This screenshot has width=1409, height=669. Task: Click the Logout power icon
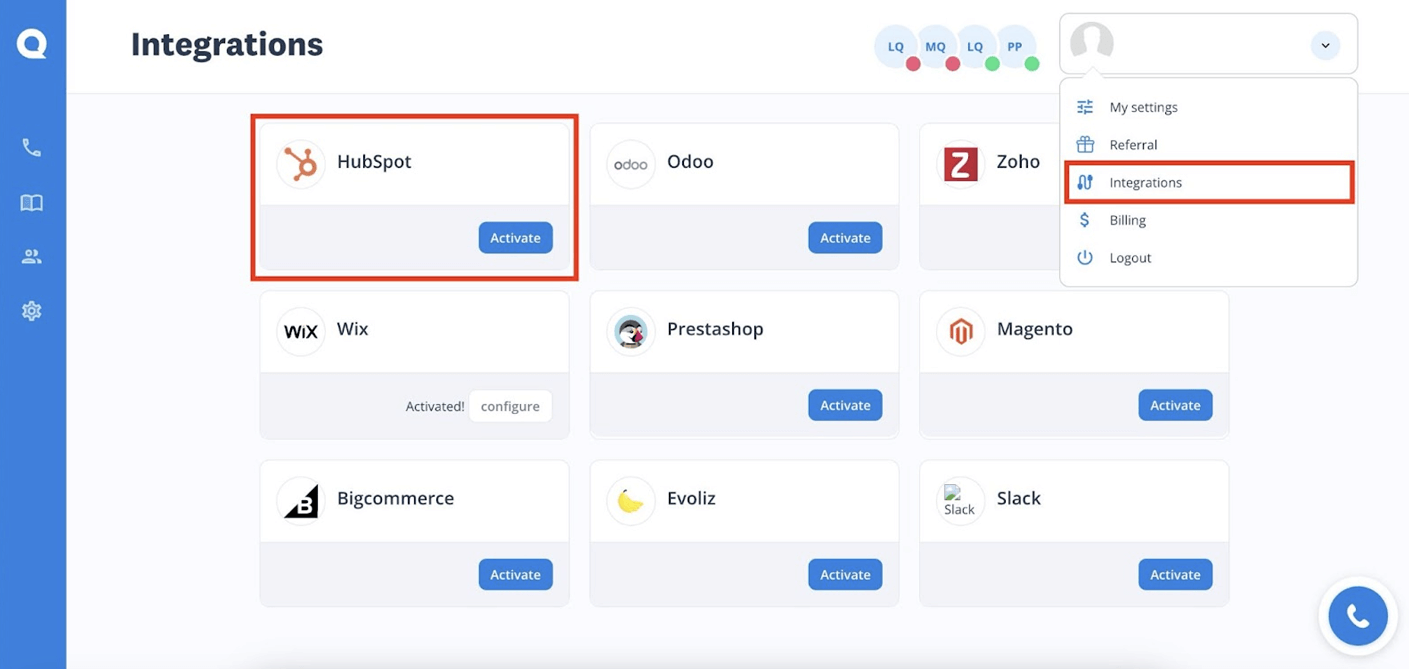[x=1085, y=258]
